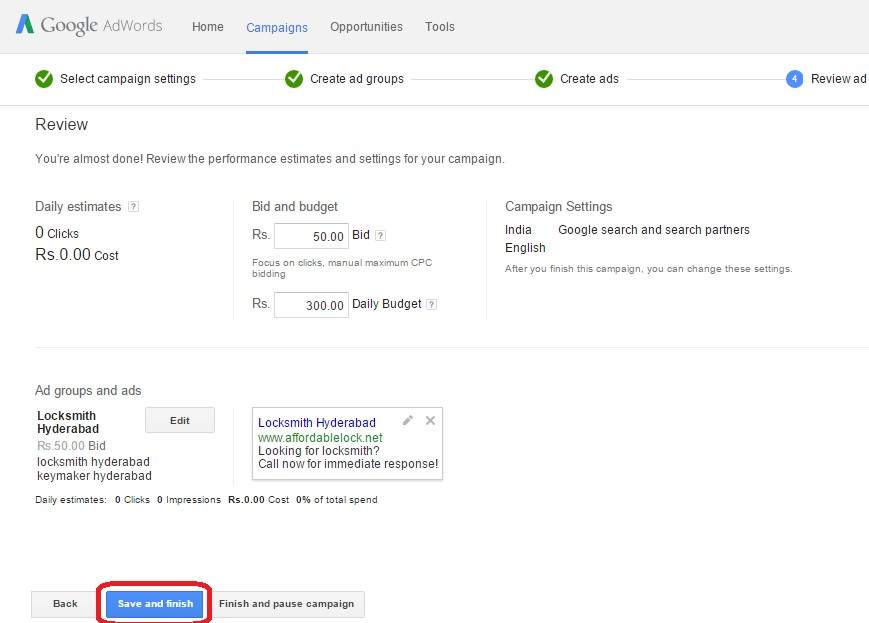Delete the ad using the X icon
The height and width of the screenshot is (623, 869).
430,420
